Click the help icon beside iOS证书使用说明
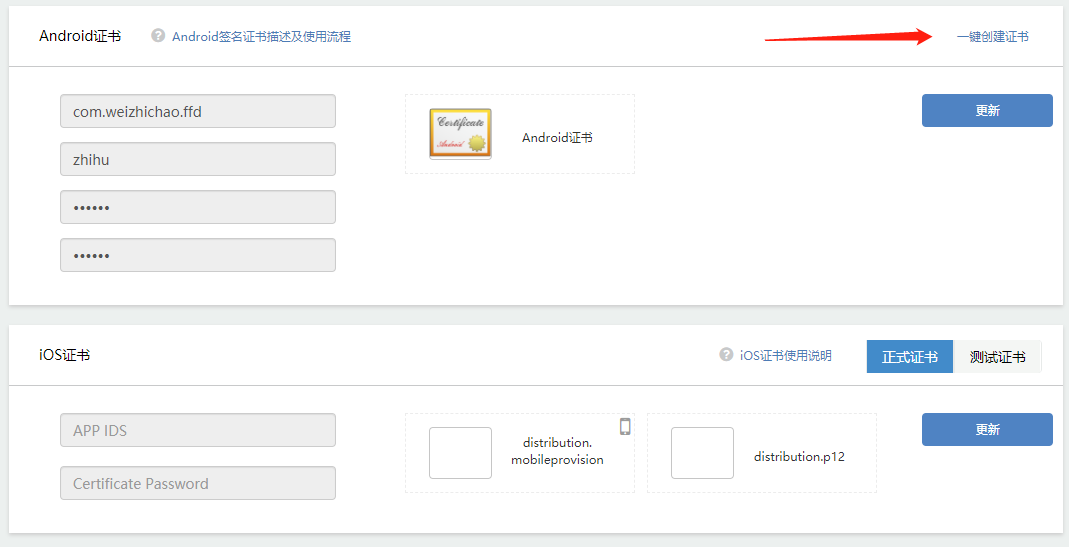Image resolution: width=1069 pixels, height=547 pixels. (726, 355)
